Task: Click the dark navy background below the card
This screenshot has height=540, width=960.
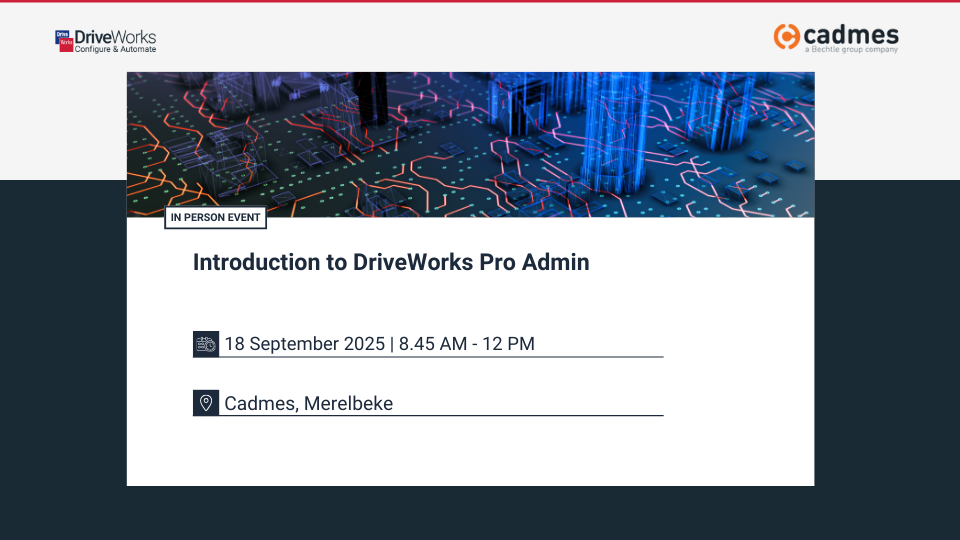Action: tap(480, 512)
